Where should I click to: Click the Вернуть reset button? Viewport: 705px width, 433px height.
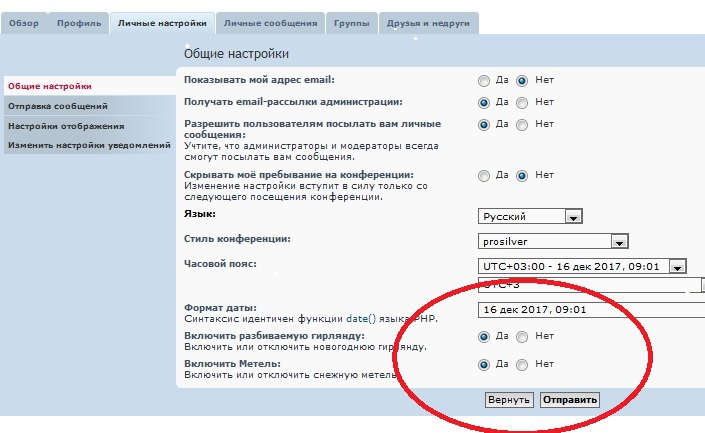point(508,400)
